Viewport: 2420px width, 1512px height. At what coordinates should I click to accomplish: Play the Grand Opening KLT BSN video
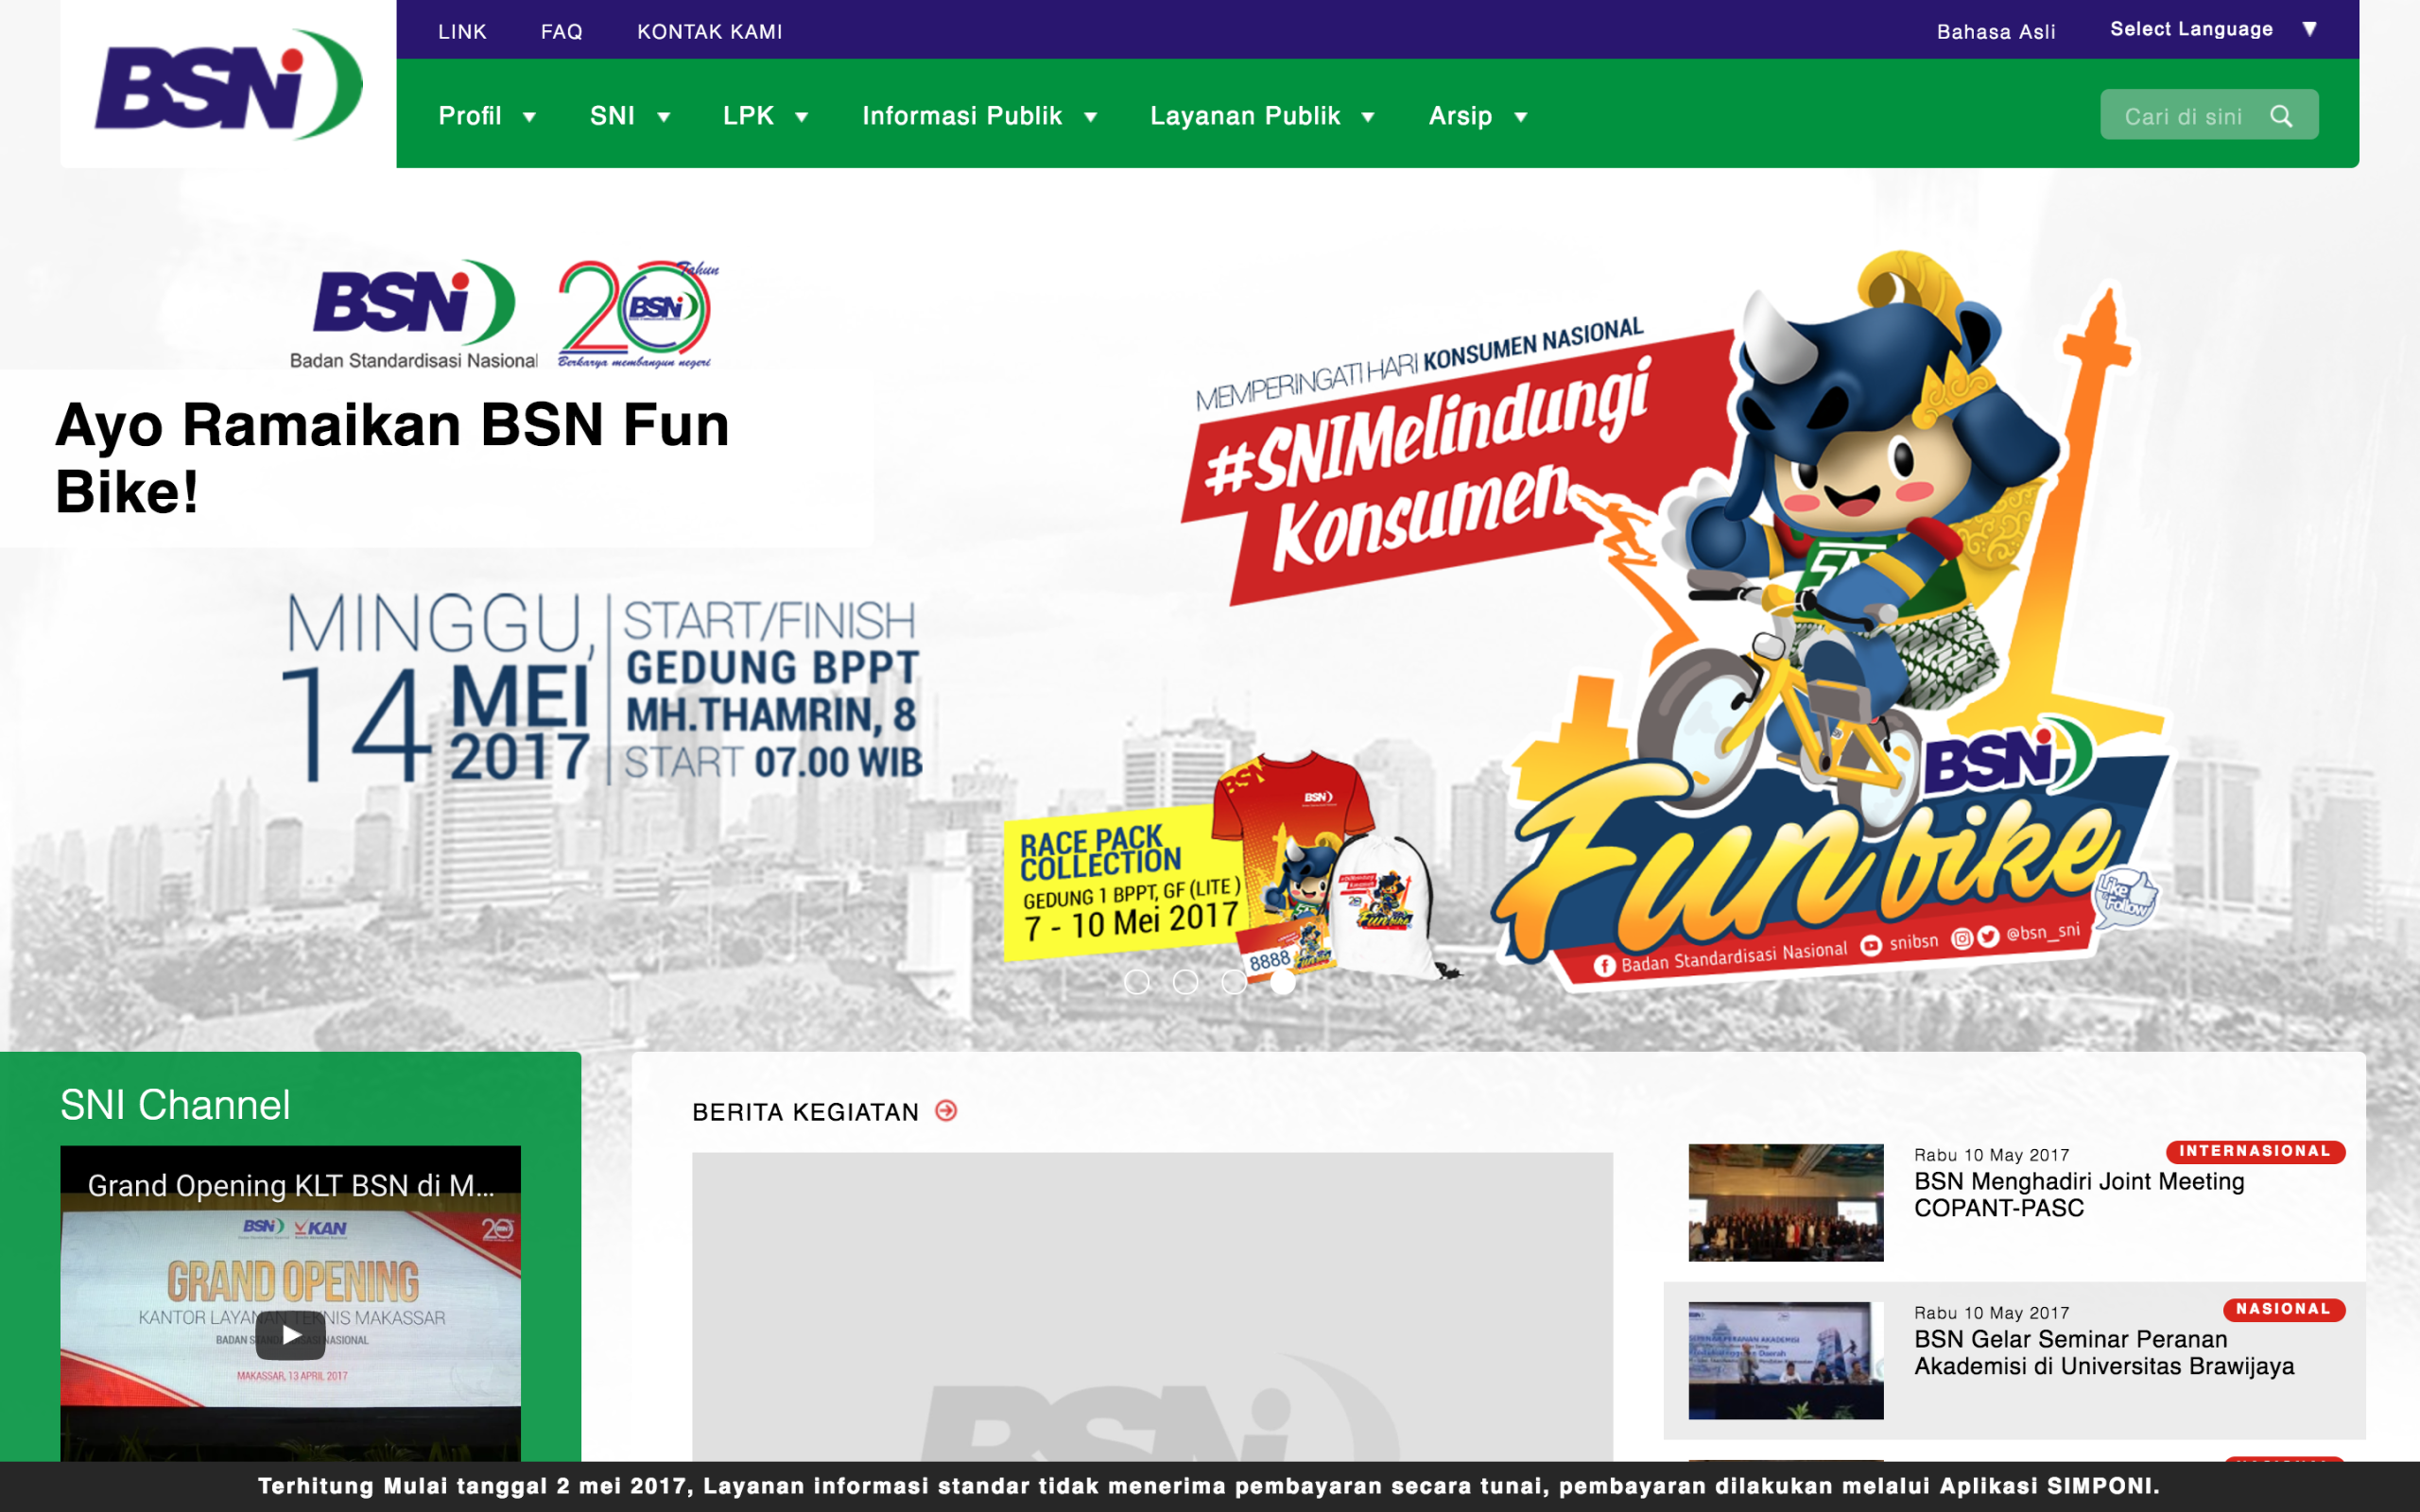coord(290,1335)
